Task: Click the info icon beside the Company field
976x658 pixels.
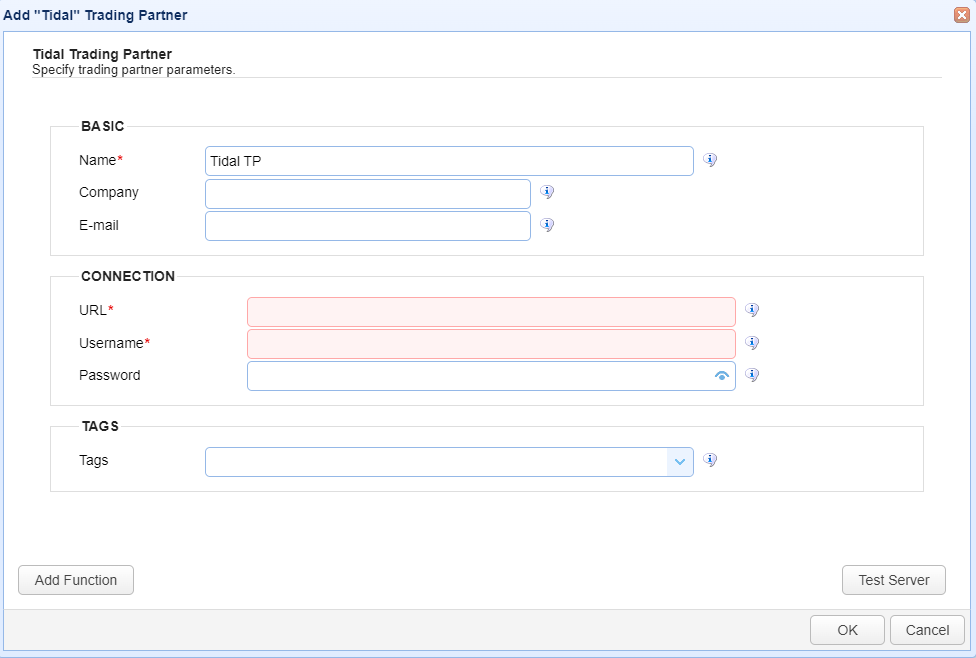Action: point(547,192)
